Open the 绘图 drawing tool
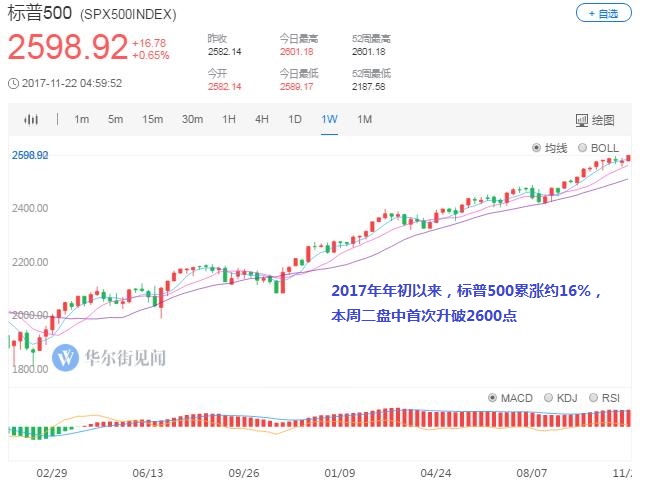Image resolution: width=648 pixels, height=483 pixels. [595, 120]
